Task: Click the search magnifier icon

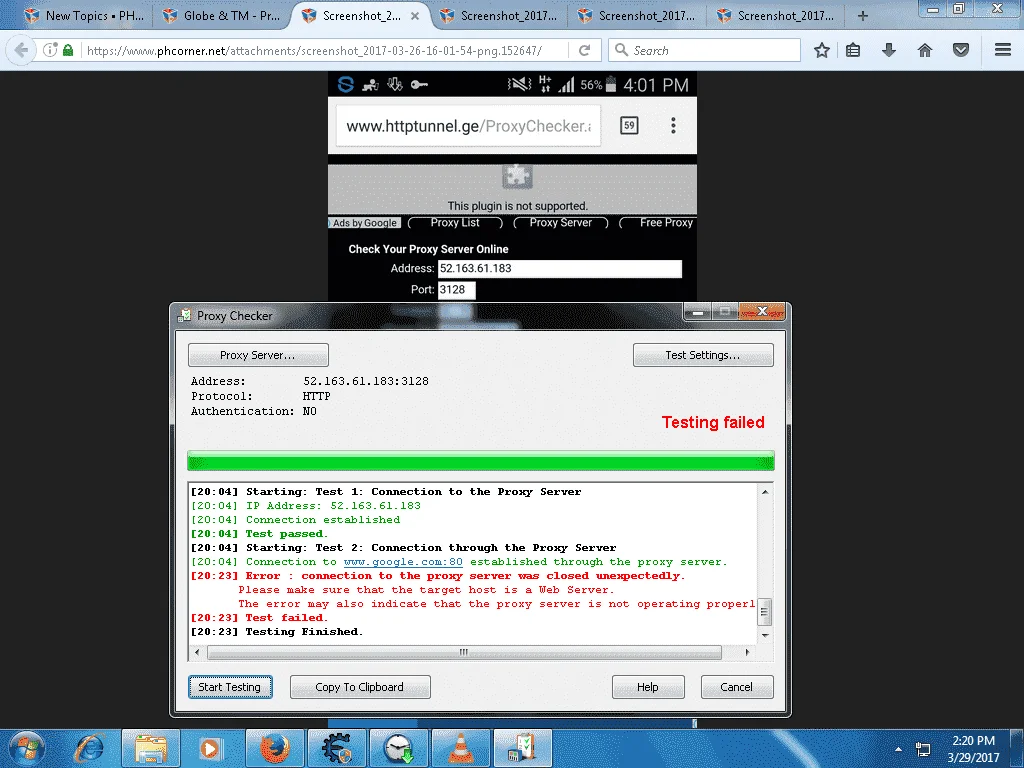Action: coord(622,50)
